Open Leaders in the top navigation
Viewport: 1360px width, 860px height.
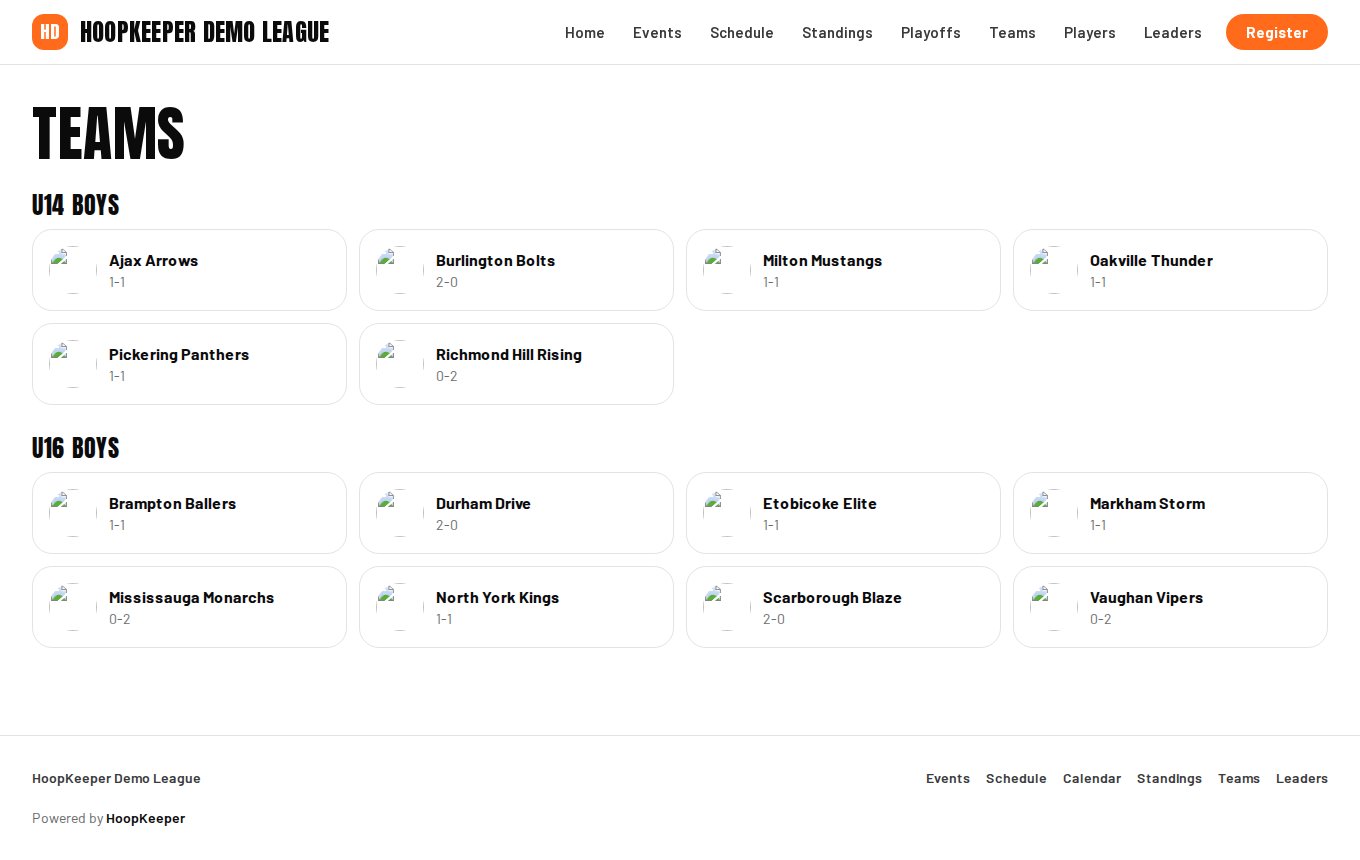point(1173,32)
